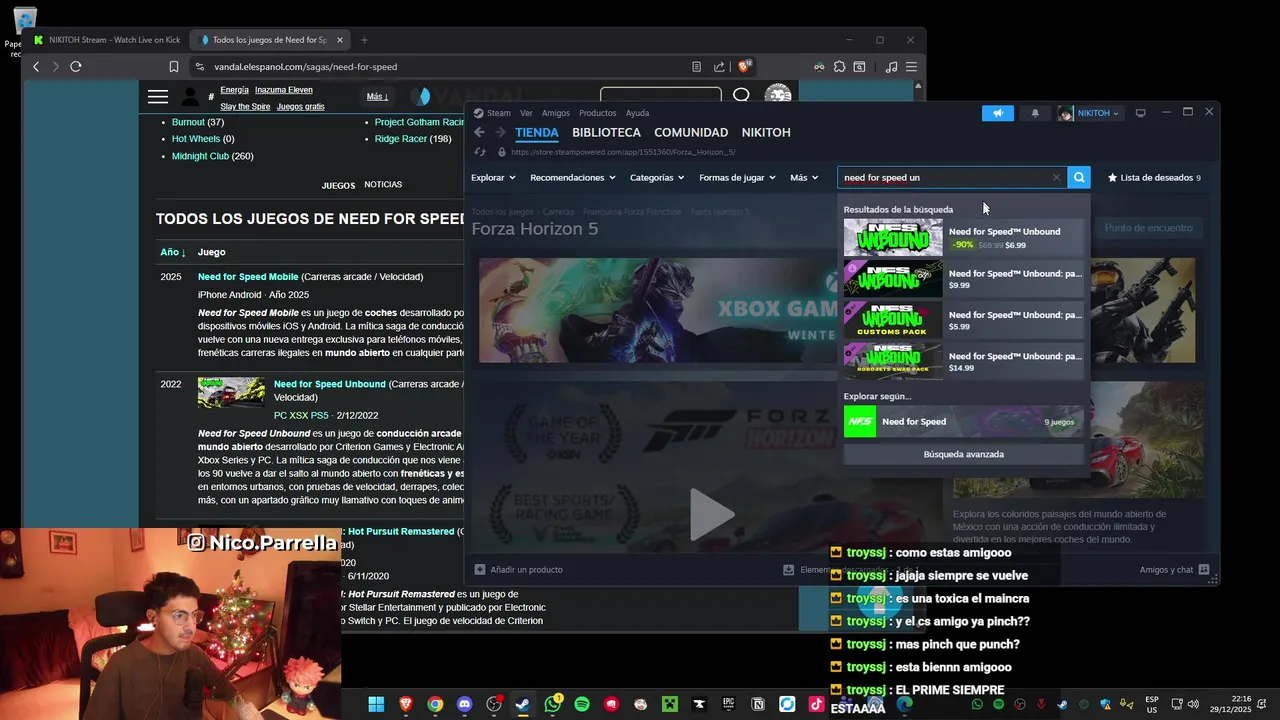Open Discord from taskbar
Viewport: 1280px width, 720px height.
click(x=464, y=704)
